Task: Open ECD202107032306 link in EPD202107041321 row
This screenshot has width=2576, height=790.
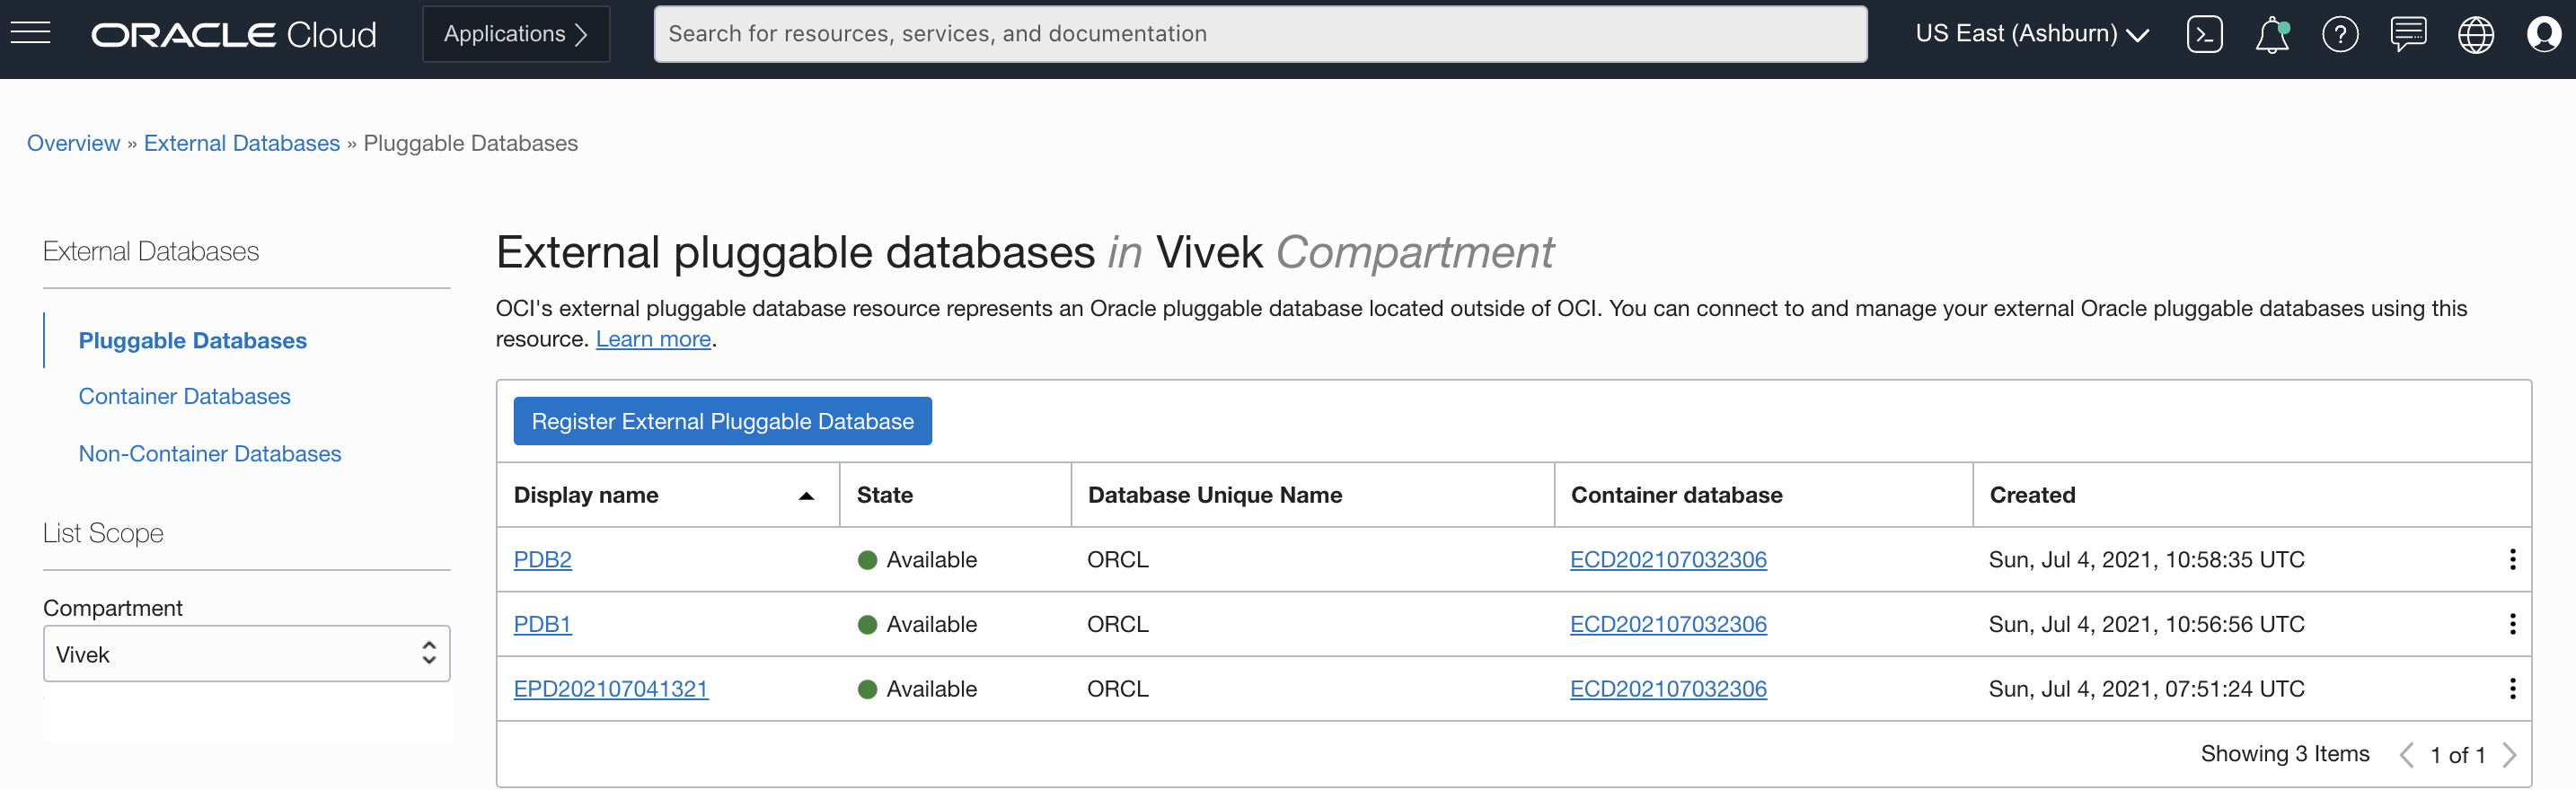Action: (x=1668, y=688)
